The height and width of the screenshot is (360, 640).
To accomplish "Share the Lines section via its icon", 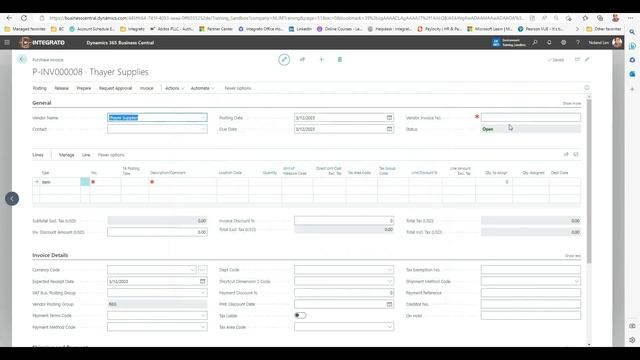I will tap(566, 155).
